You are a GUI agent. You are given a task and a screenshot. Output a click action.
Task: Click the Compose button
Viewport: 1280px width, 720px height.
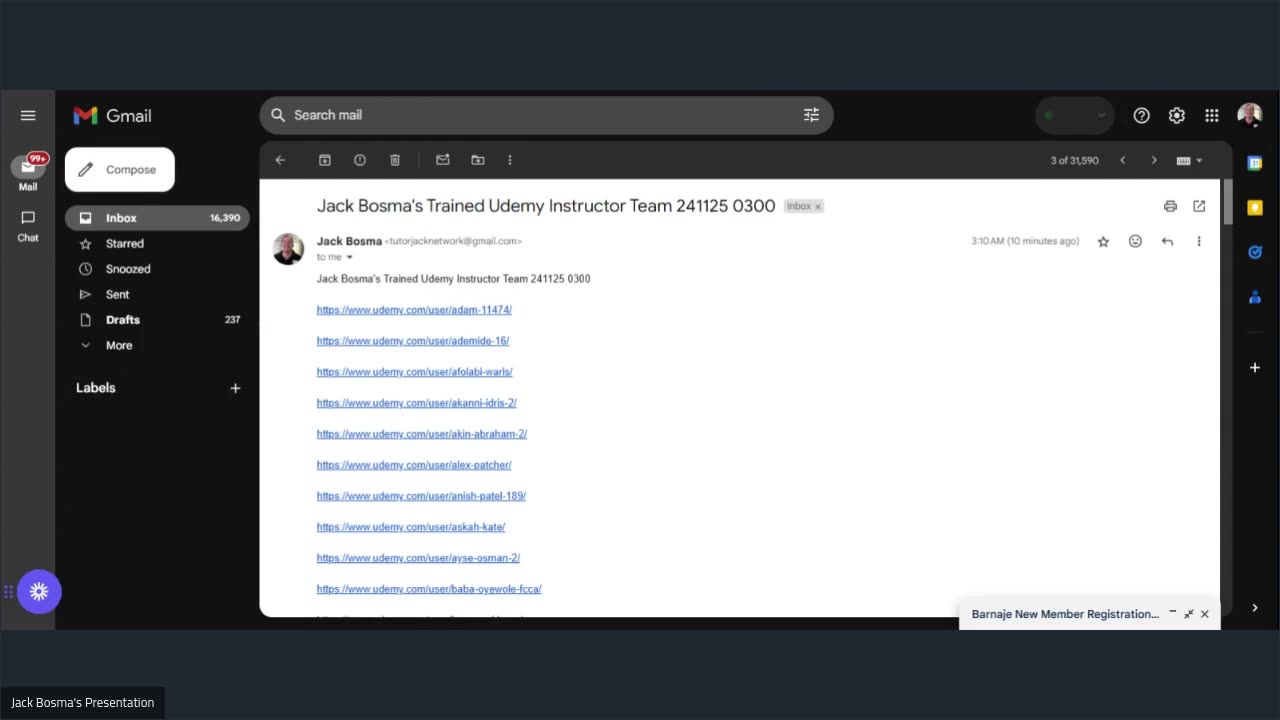120,169
